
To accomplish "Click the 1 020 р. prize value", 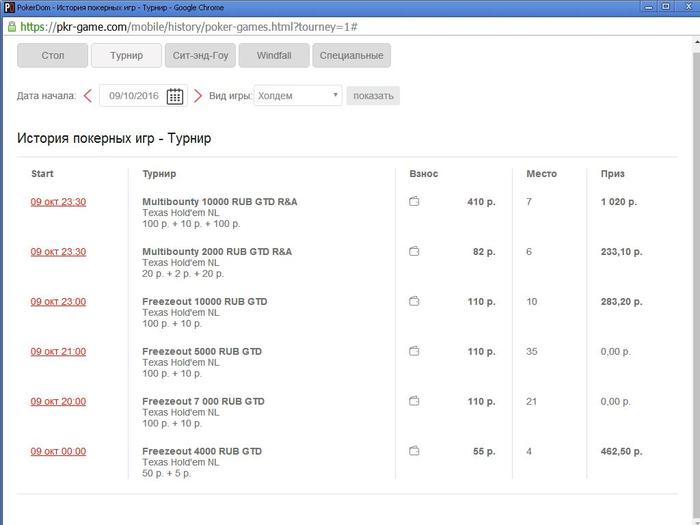I will 619,202.
